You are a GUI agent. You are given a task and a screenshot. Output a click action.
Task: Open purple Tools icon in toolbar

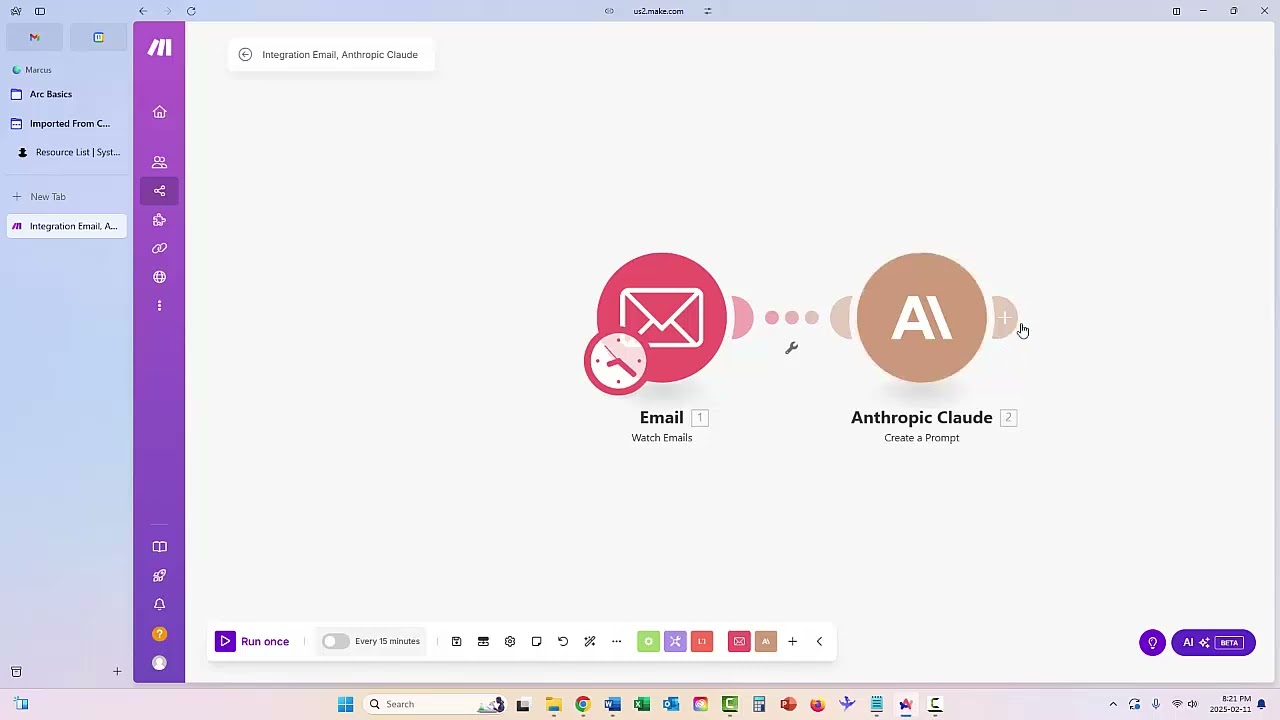click(675, 642)
